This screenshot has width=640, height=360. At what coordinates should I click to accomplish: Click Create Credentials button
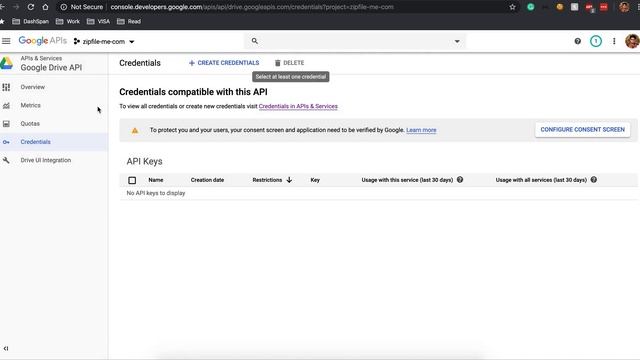(x=224, y=63)
